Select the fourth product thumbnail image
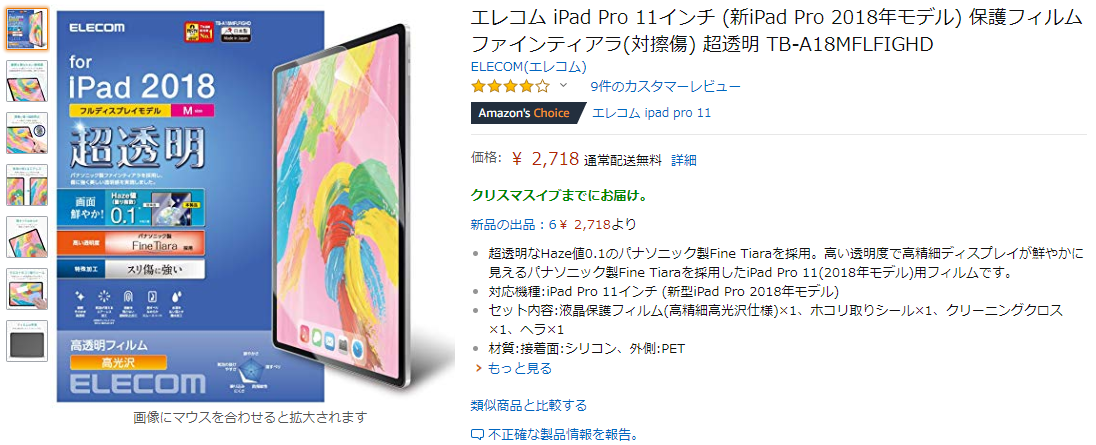This screenshot has width=1096, height=445. (x=27, y=185)
